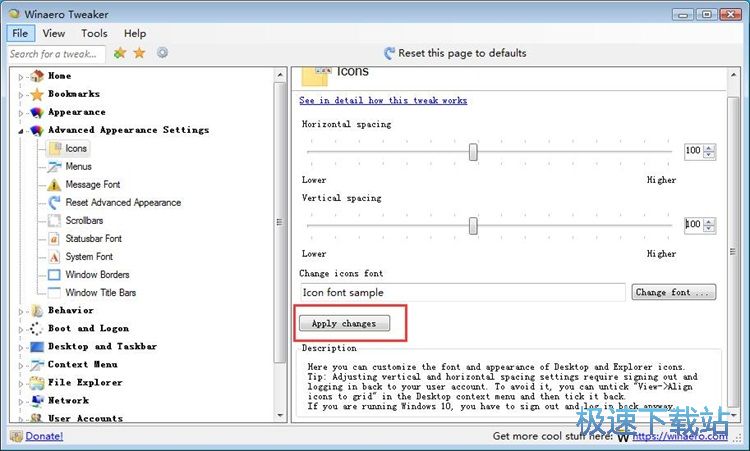Expand the Behavior tree node
The height and width of the screenshot is (451, 750).
click(x=21, y=311)
